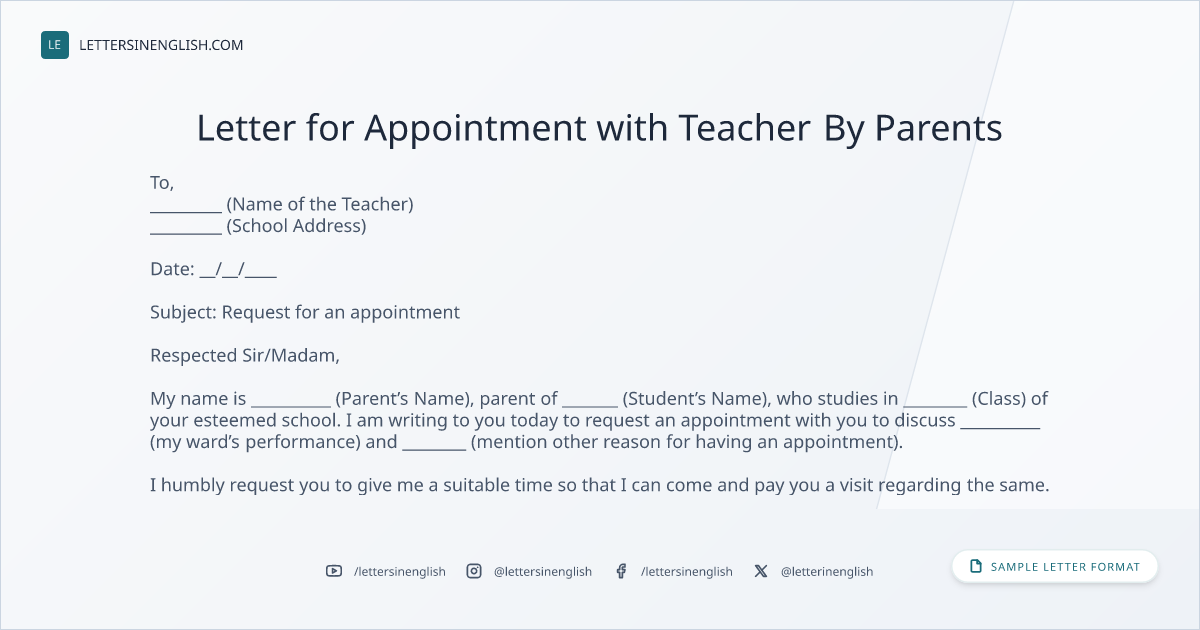Viewport: 1200px width, 630px height.
Task: Open the @letterinenglish X handle
Action: click(x=827, y=571)
